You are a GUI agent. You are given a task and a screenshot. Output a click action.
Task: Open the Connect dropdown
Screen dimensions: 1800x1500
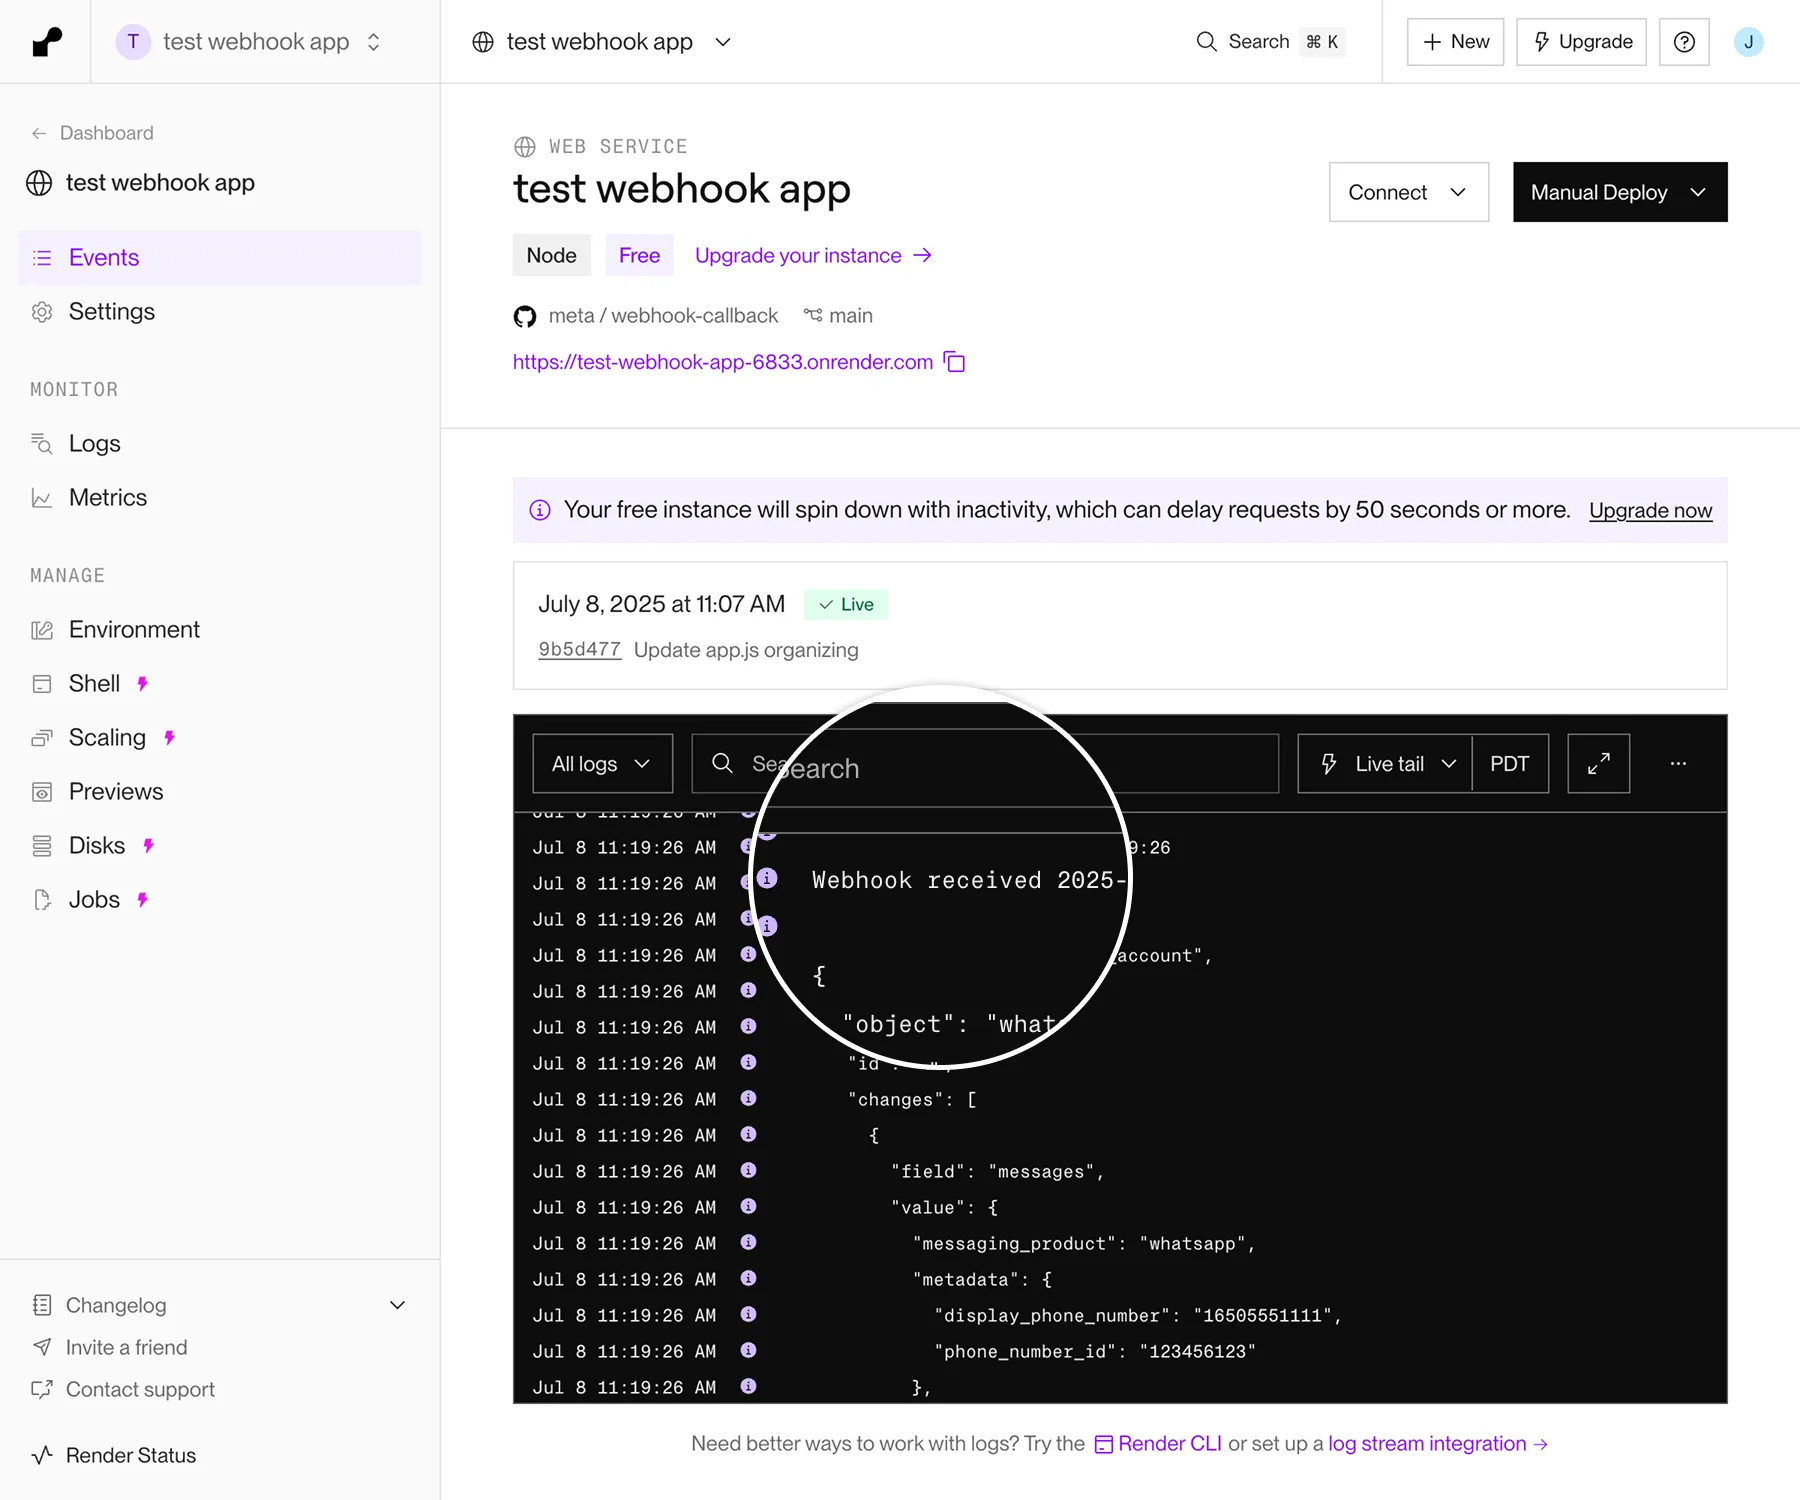(x=1408, y=192)
